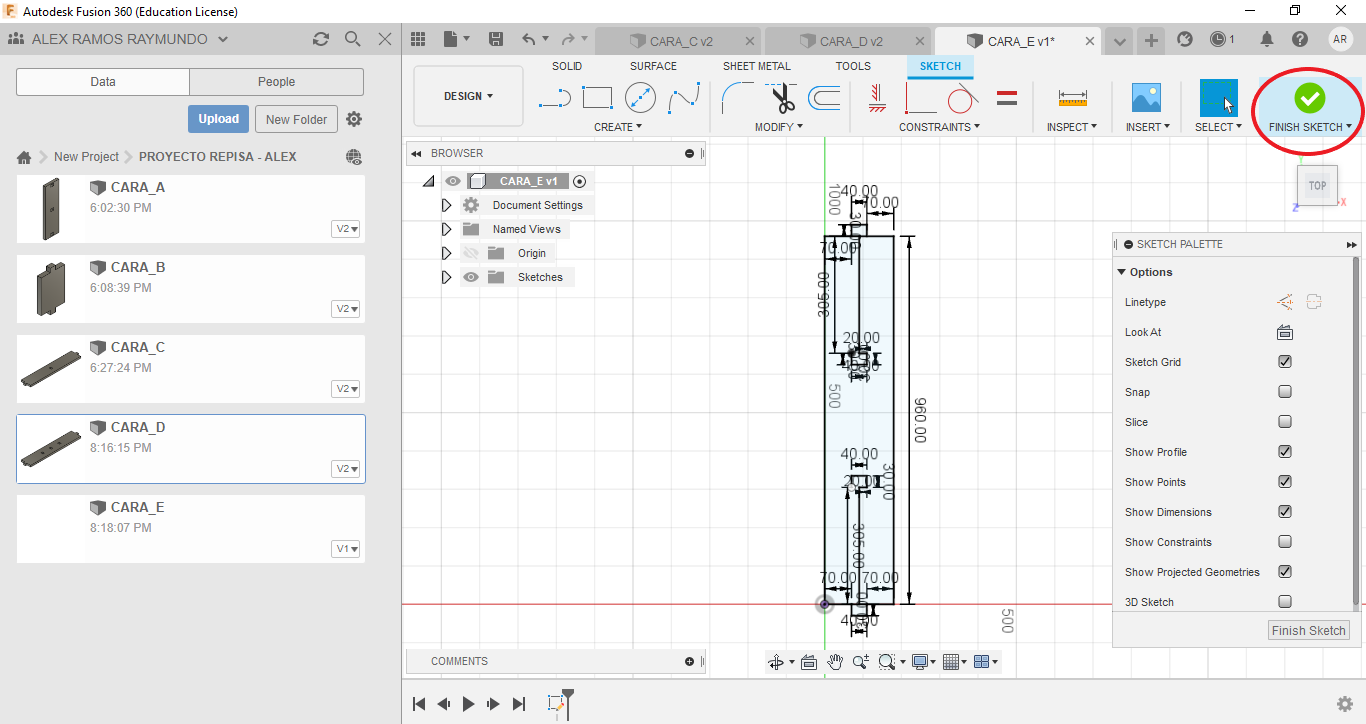Open the DESIGN workspace dropdown
This screenshot has width=1366, height=724.
(x=468, y=97)
